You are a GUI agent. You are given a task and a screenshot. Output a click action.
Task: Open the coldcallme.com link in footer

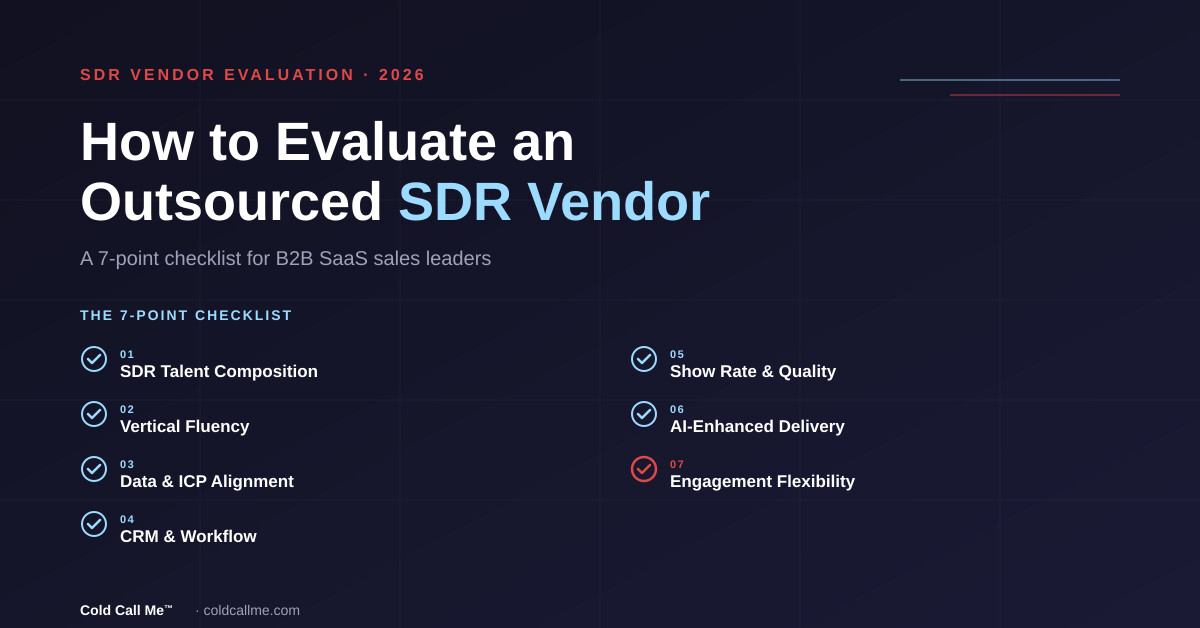251,610
